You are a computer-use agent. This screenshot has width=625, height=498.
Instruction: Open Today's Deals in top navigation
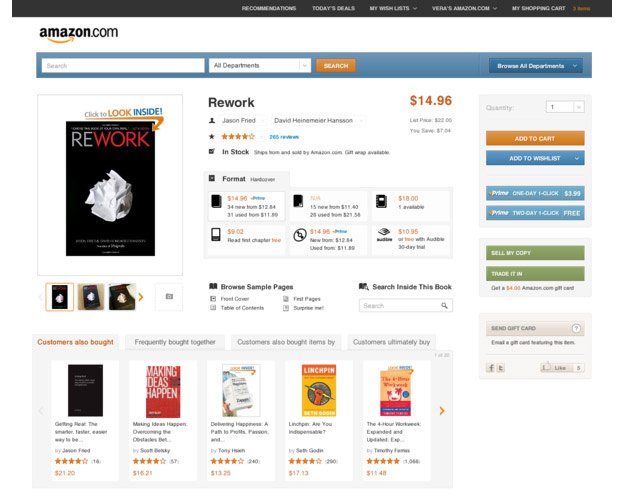(333, 8)
